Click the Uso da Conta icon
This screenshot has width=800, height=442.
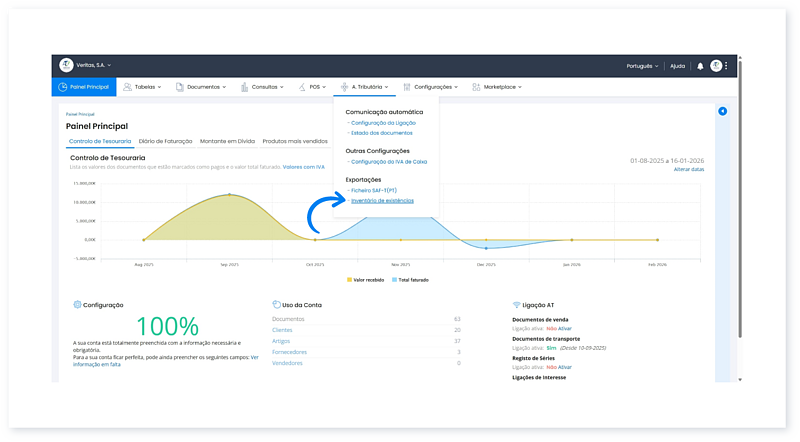click(x=276, y=304)
